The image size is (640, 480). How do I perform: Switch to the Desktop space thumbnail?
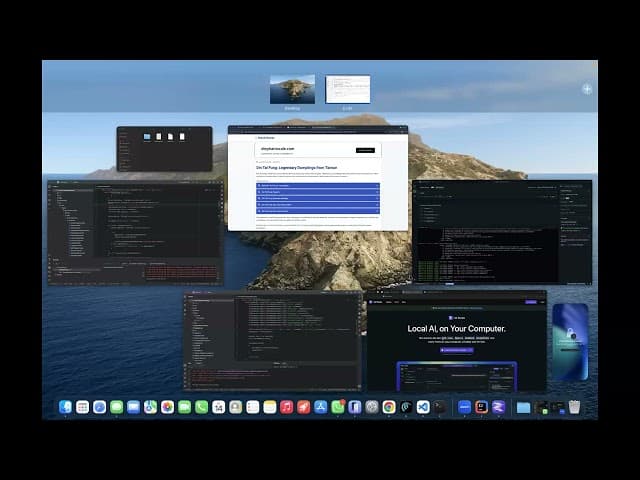click(292, 89)
